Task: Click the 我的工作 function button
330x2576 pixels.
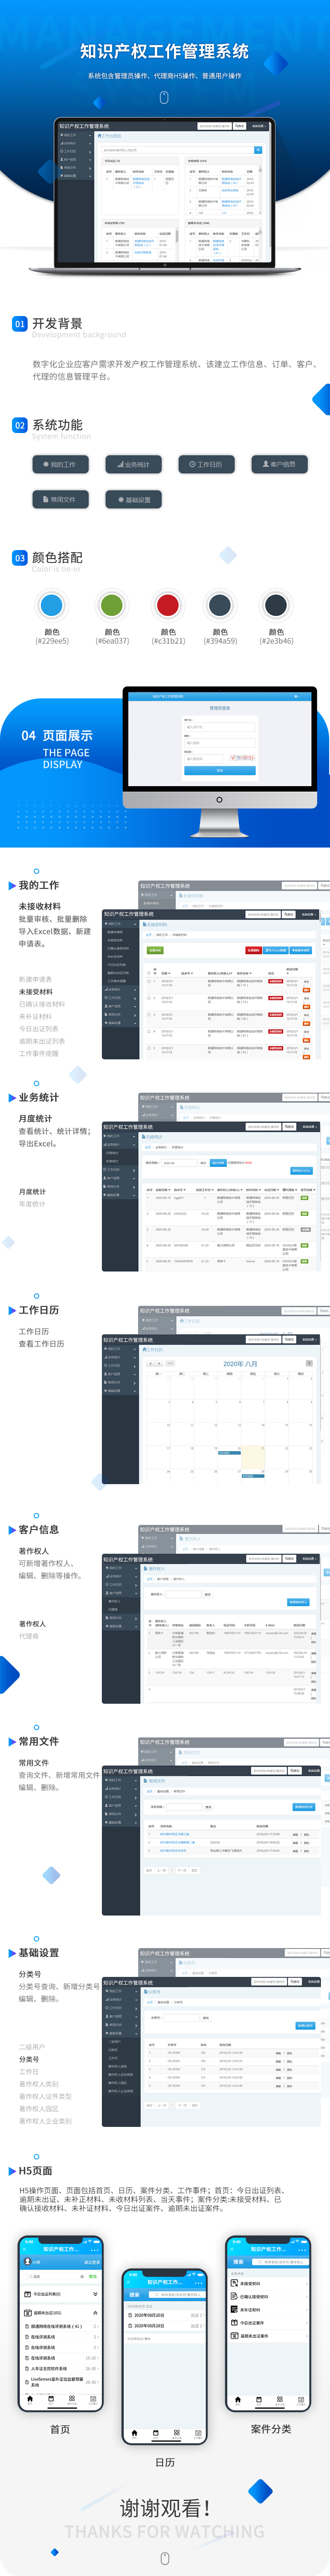Action: point(59,464)
